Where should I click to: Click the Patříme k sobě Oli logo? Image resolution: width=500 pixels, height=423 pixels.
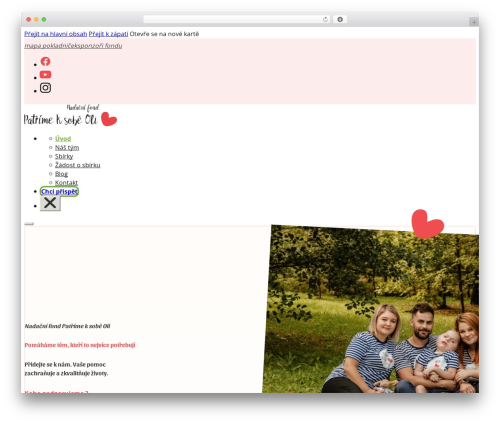(70, 115)
